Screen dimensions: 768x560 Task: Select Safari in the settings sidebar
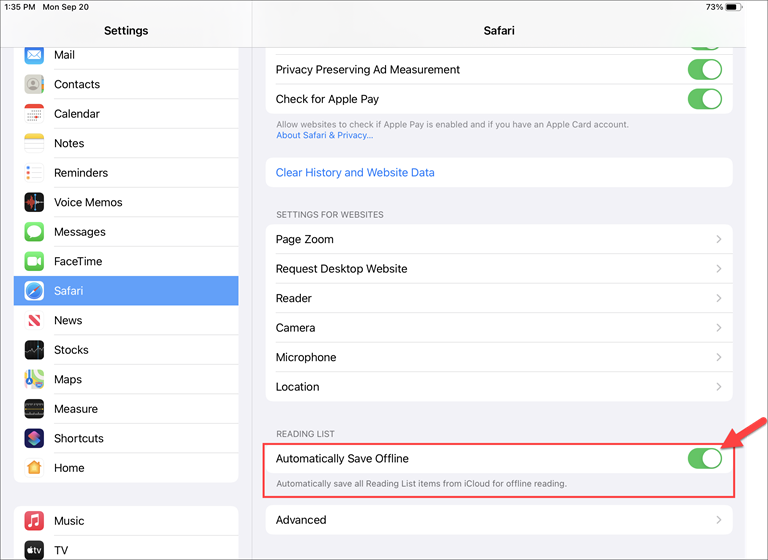(x=126, y=291)
